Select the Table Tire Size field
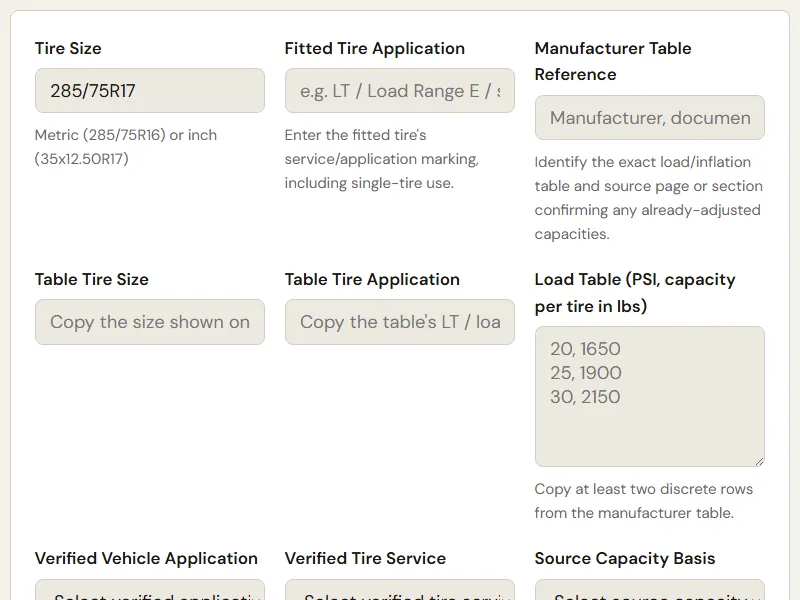800x600 pixels. click(149, 322)
